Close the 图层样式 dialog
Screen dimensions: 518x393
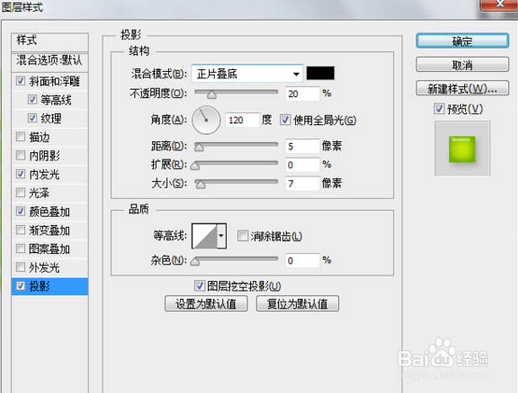pyautogui.click(x=499, y=5)
